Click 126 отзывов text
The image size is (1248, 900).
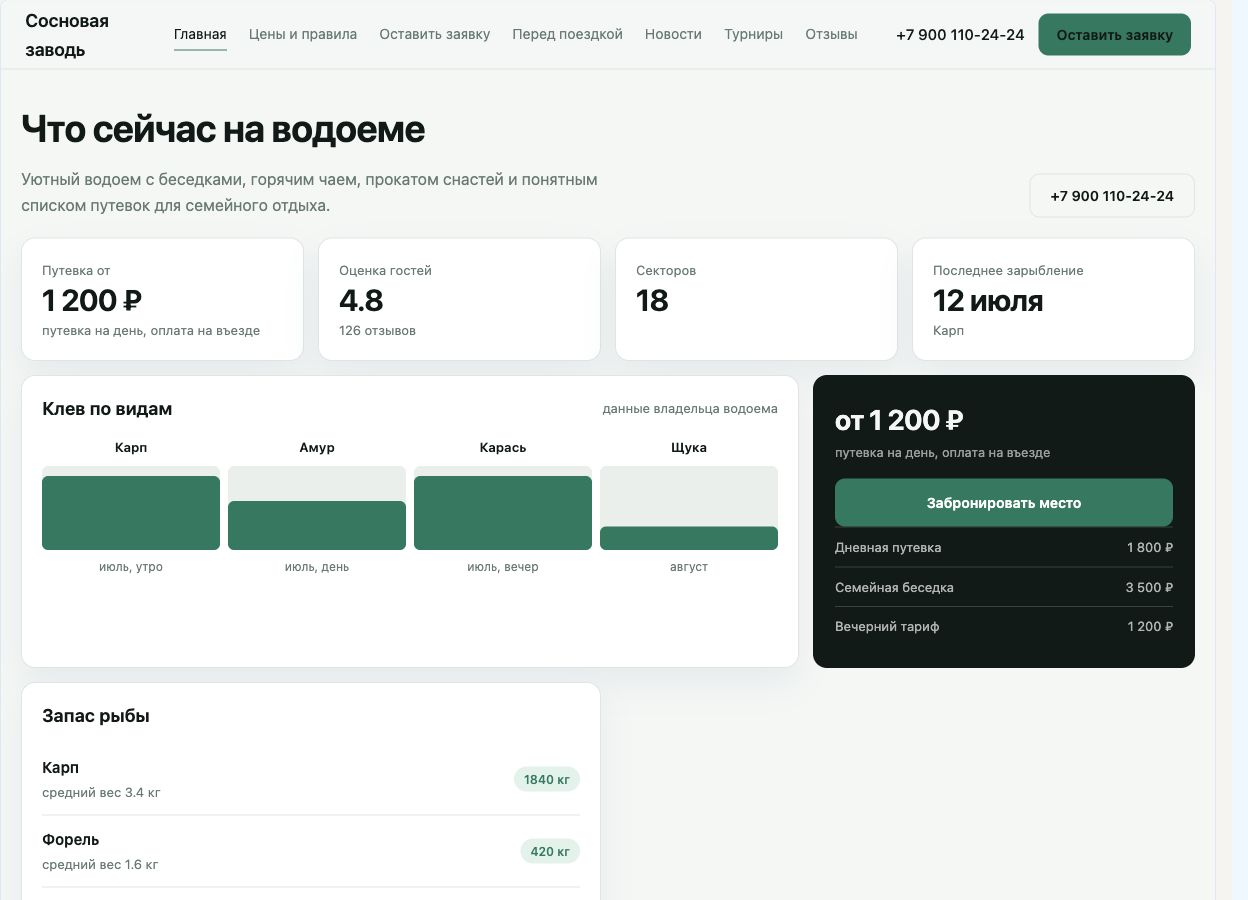click(378, 331)
